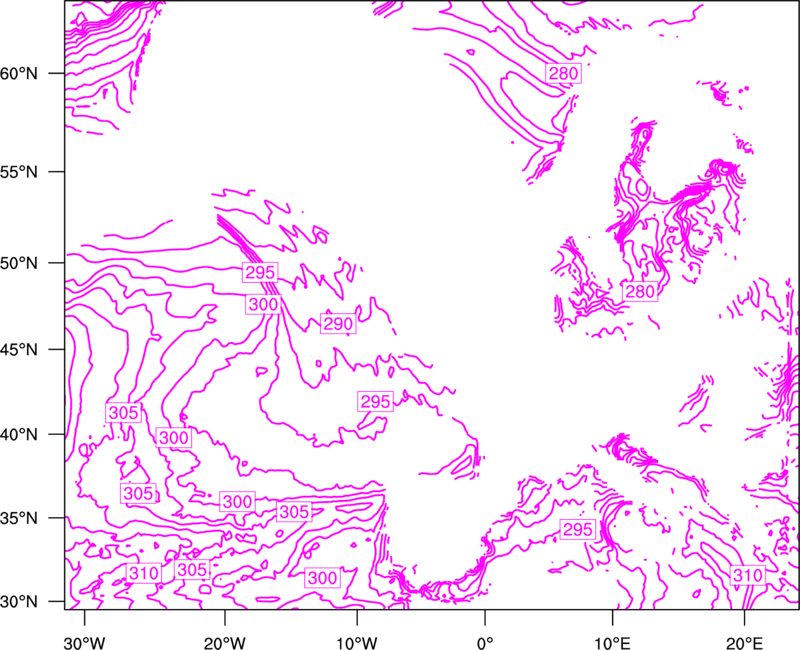Click the 280 contour label nearest 60°N
Viewport: 800px width, 650px height.
[x=563, y=73]
